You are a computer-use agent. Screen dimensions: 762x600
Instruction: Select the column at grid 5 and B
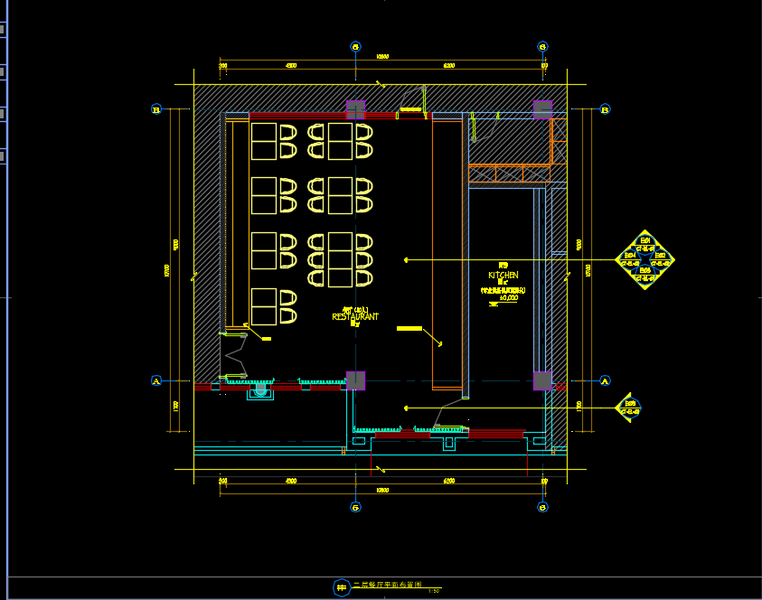click(356, 110)
